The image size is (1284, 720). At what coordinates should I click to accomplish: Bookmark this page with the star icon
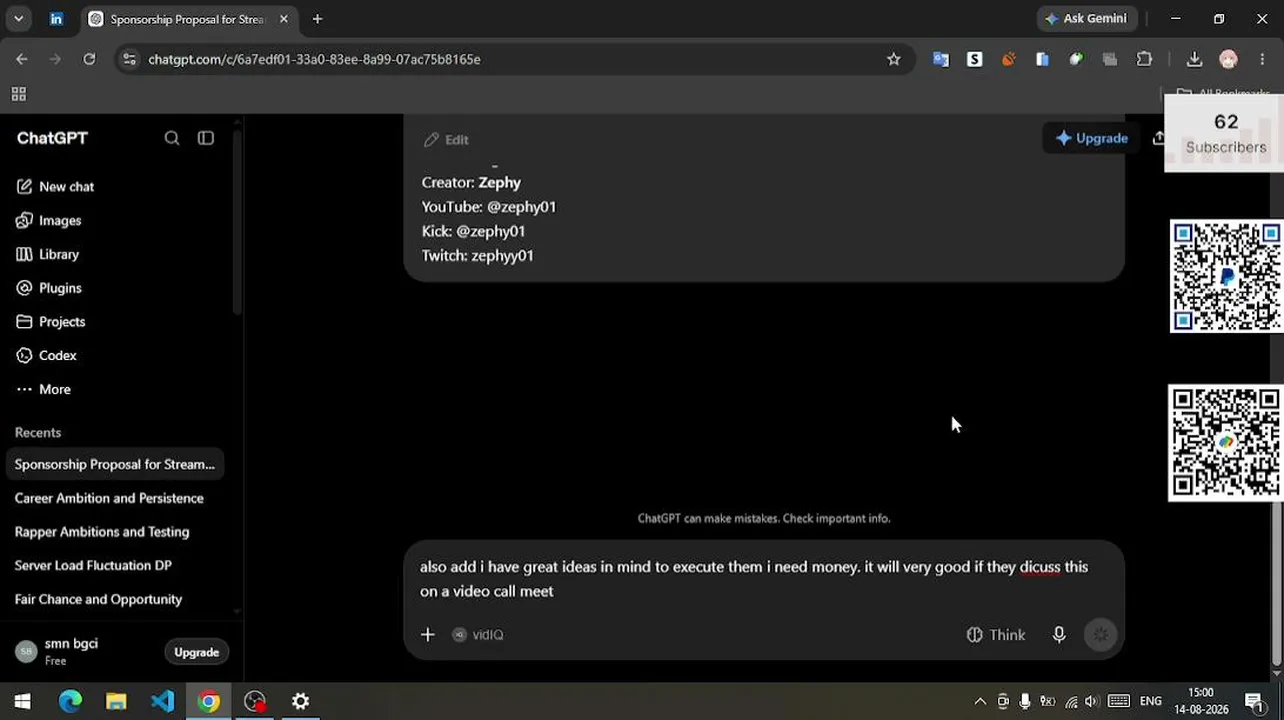[893, 60]
